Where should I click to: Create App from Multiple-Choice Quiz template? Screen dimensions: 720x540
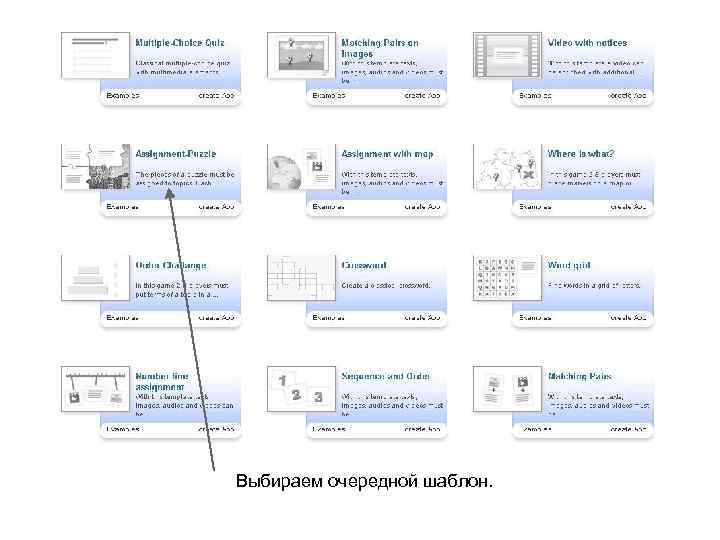[x=216, y=96]
